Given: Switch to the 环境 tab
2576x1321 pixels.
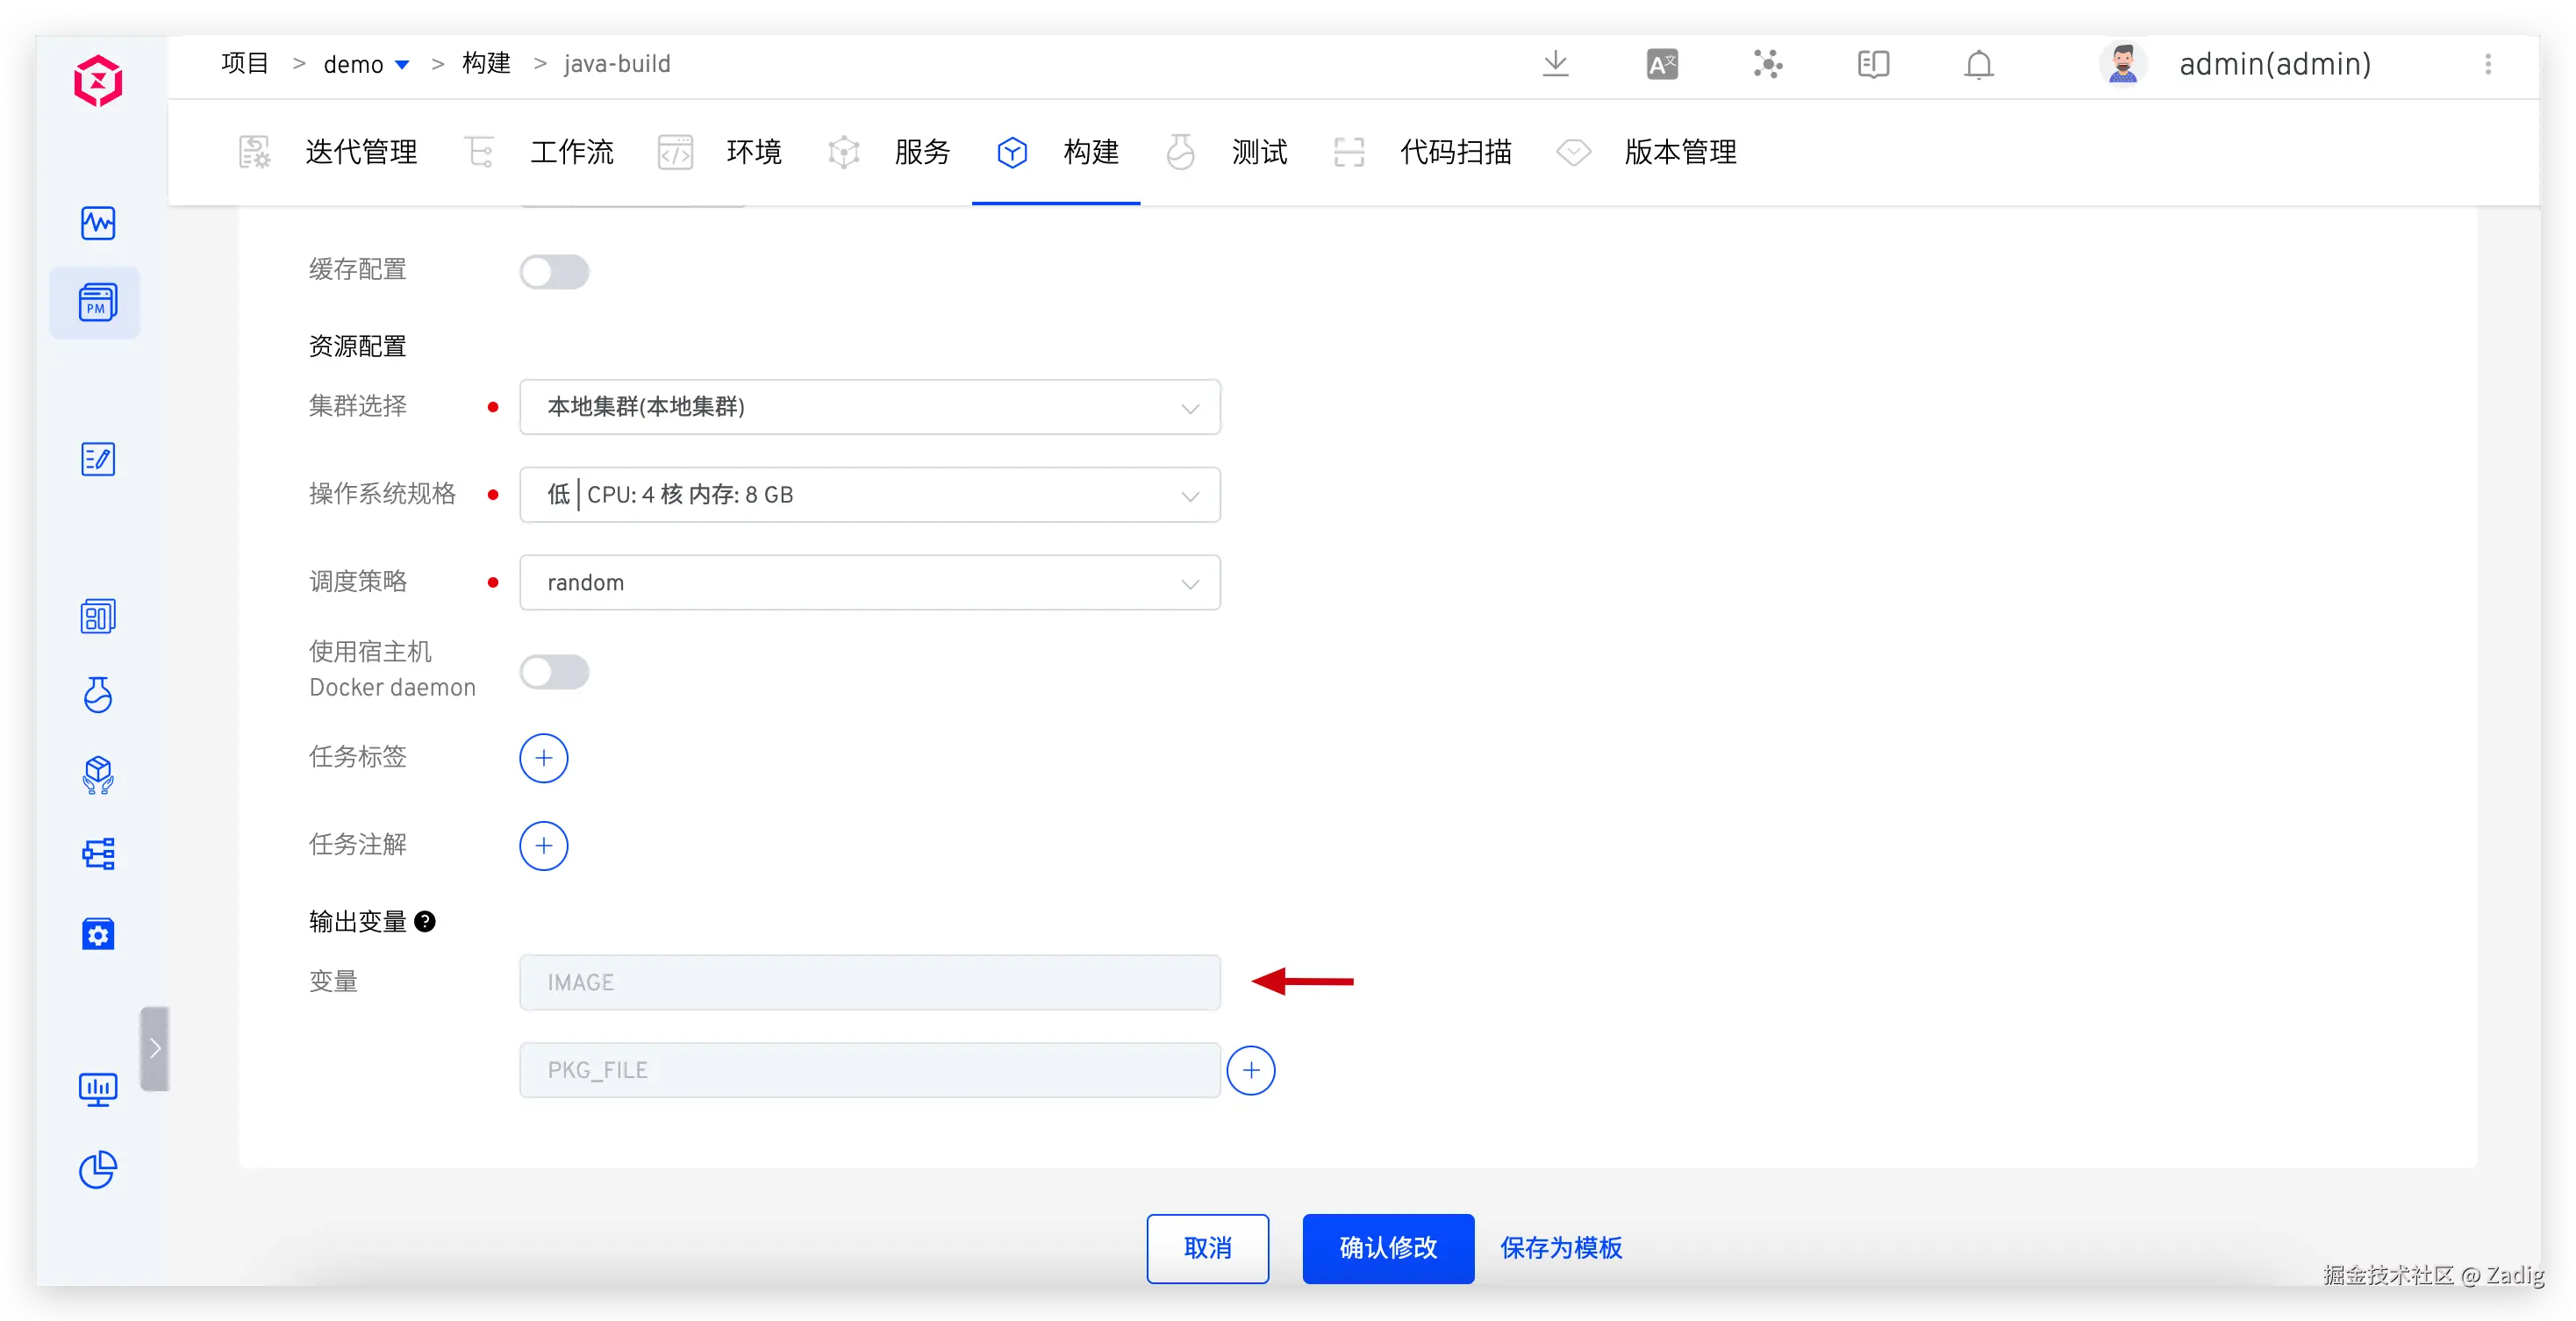Looking at the screenshot, I should click(x=720, y=152).
